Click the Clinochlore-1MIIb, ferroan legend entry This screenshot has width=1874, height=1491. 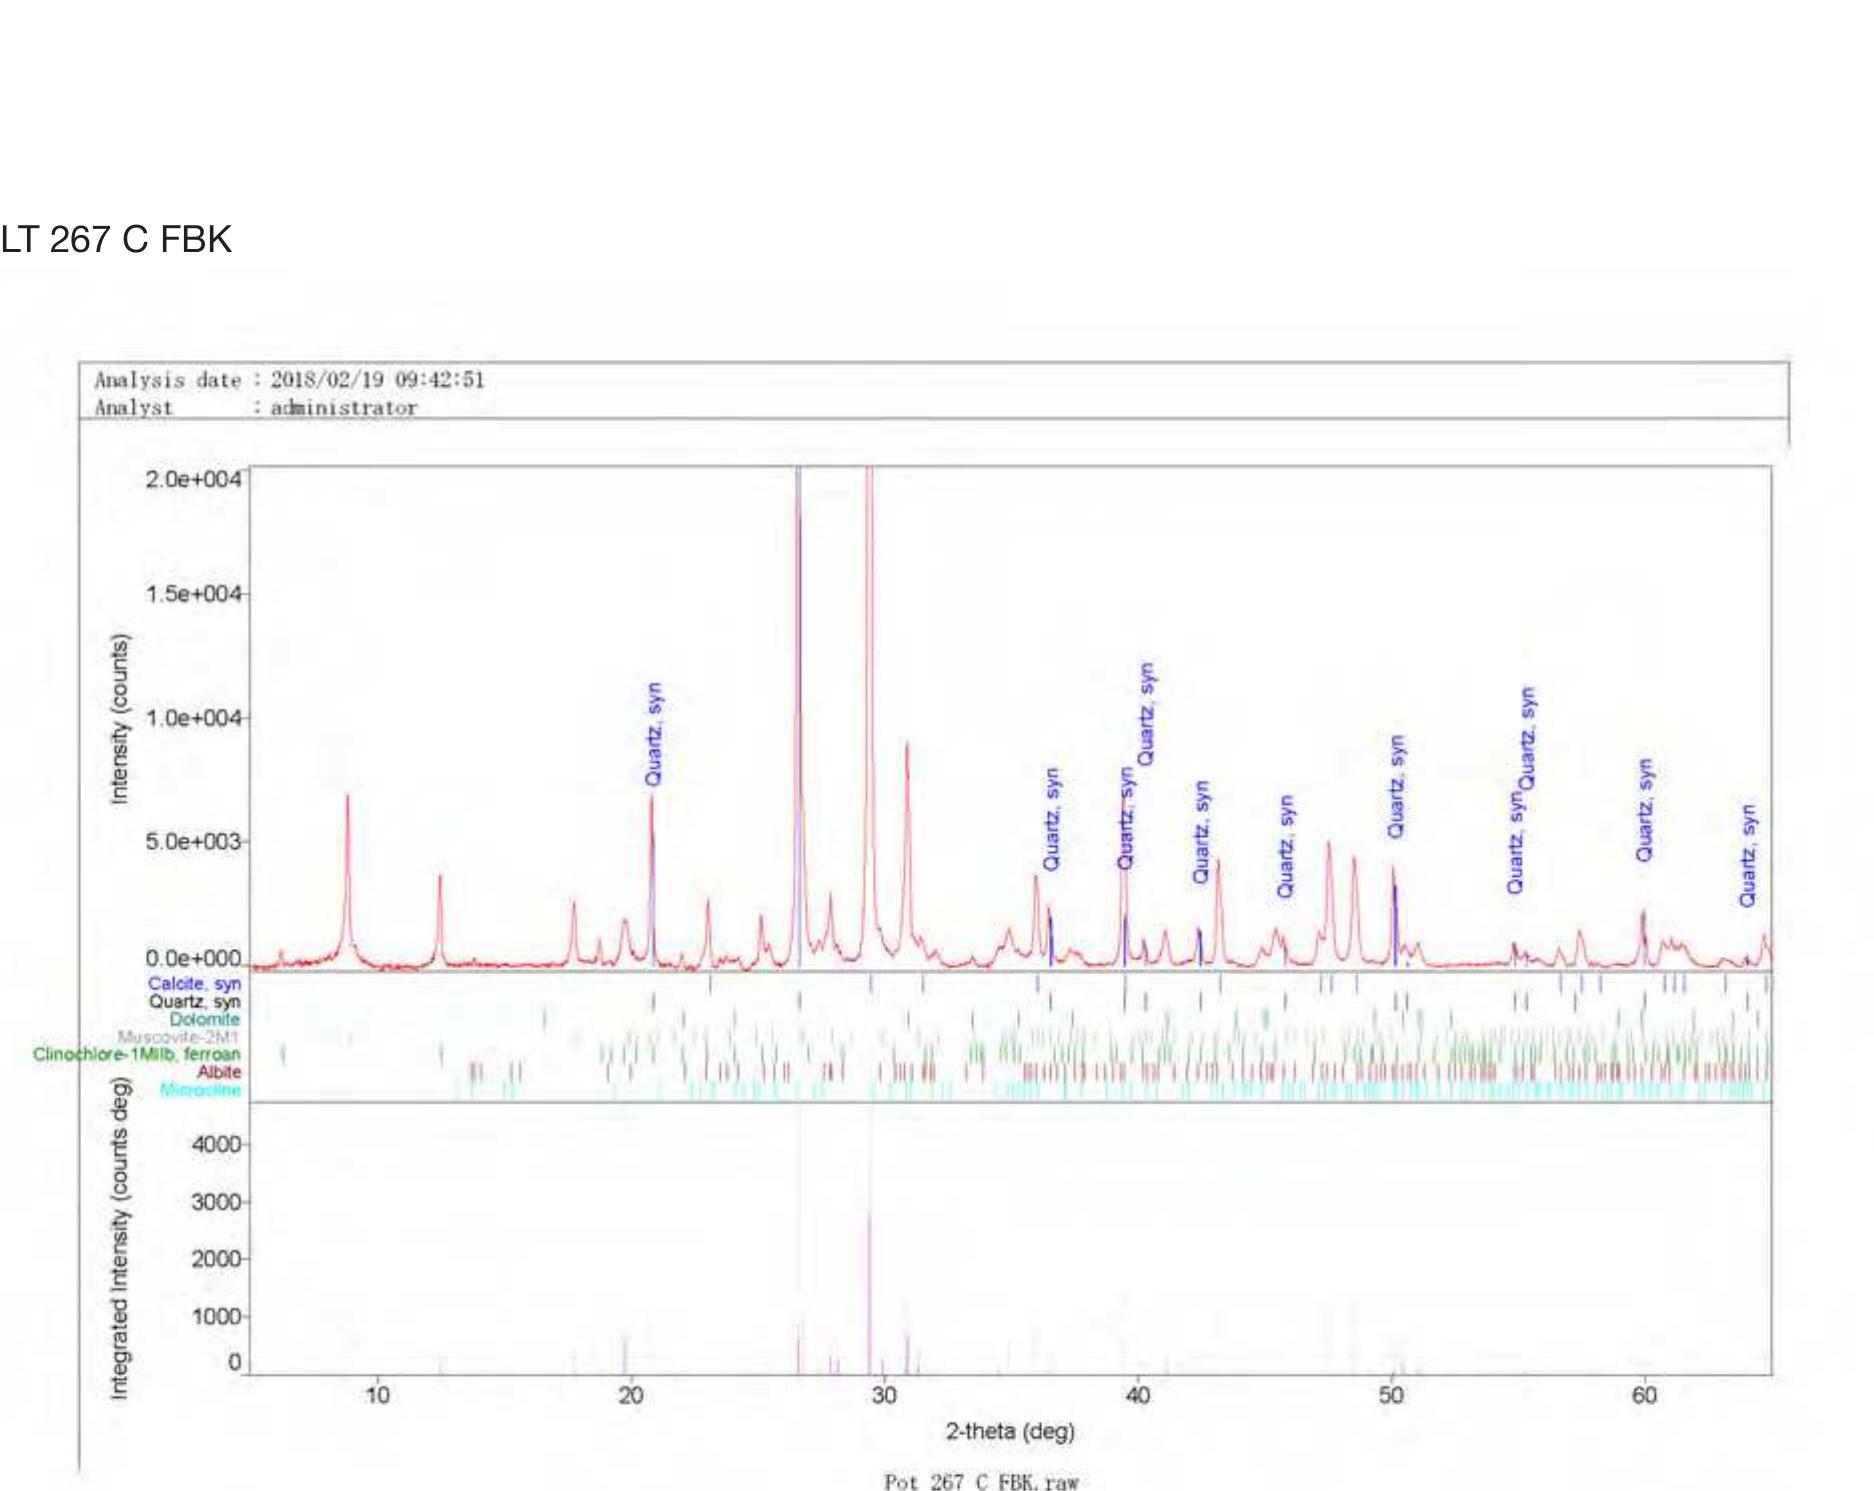(x=136, y=1054)
